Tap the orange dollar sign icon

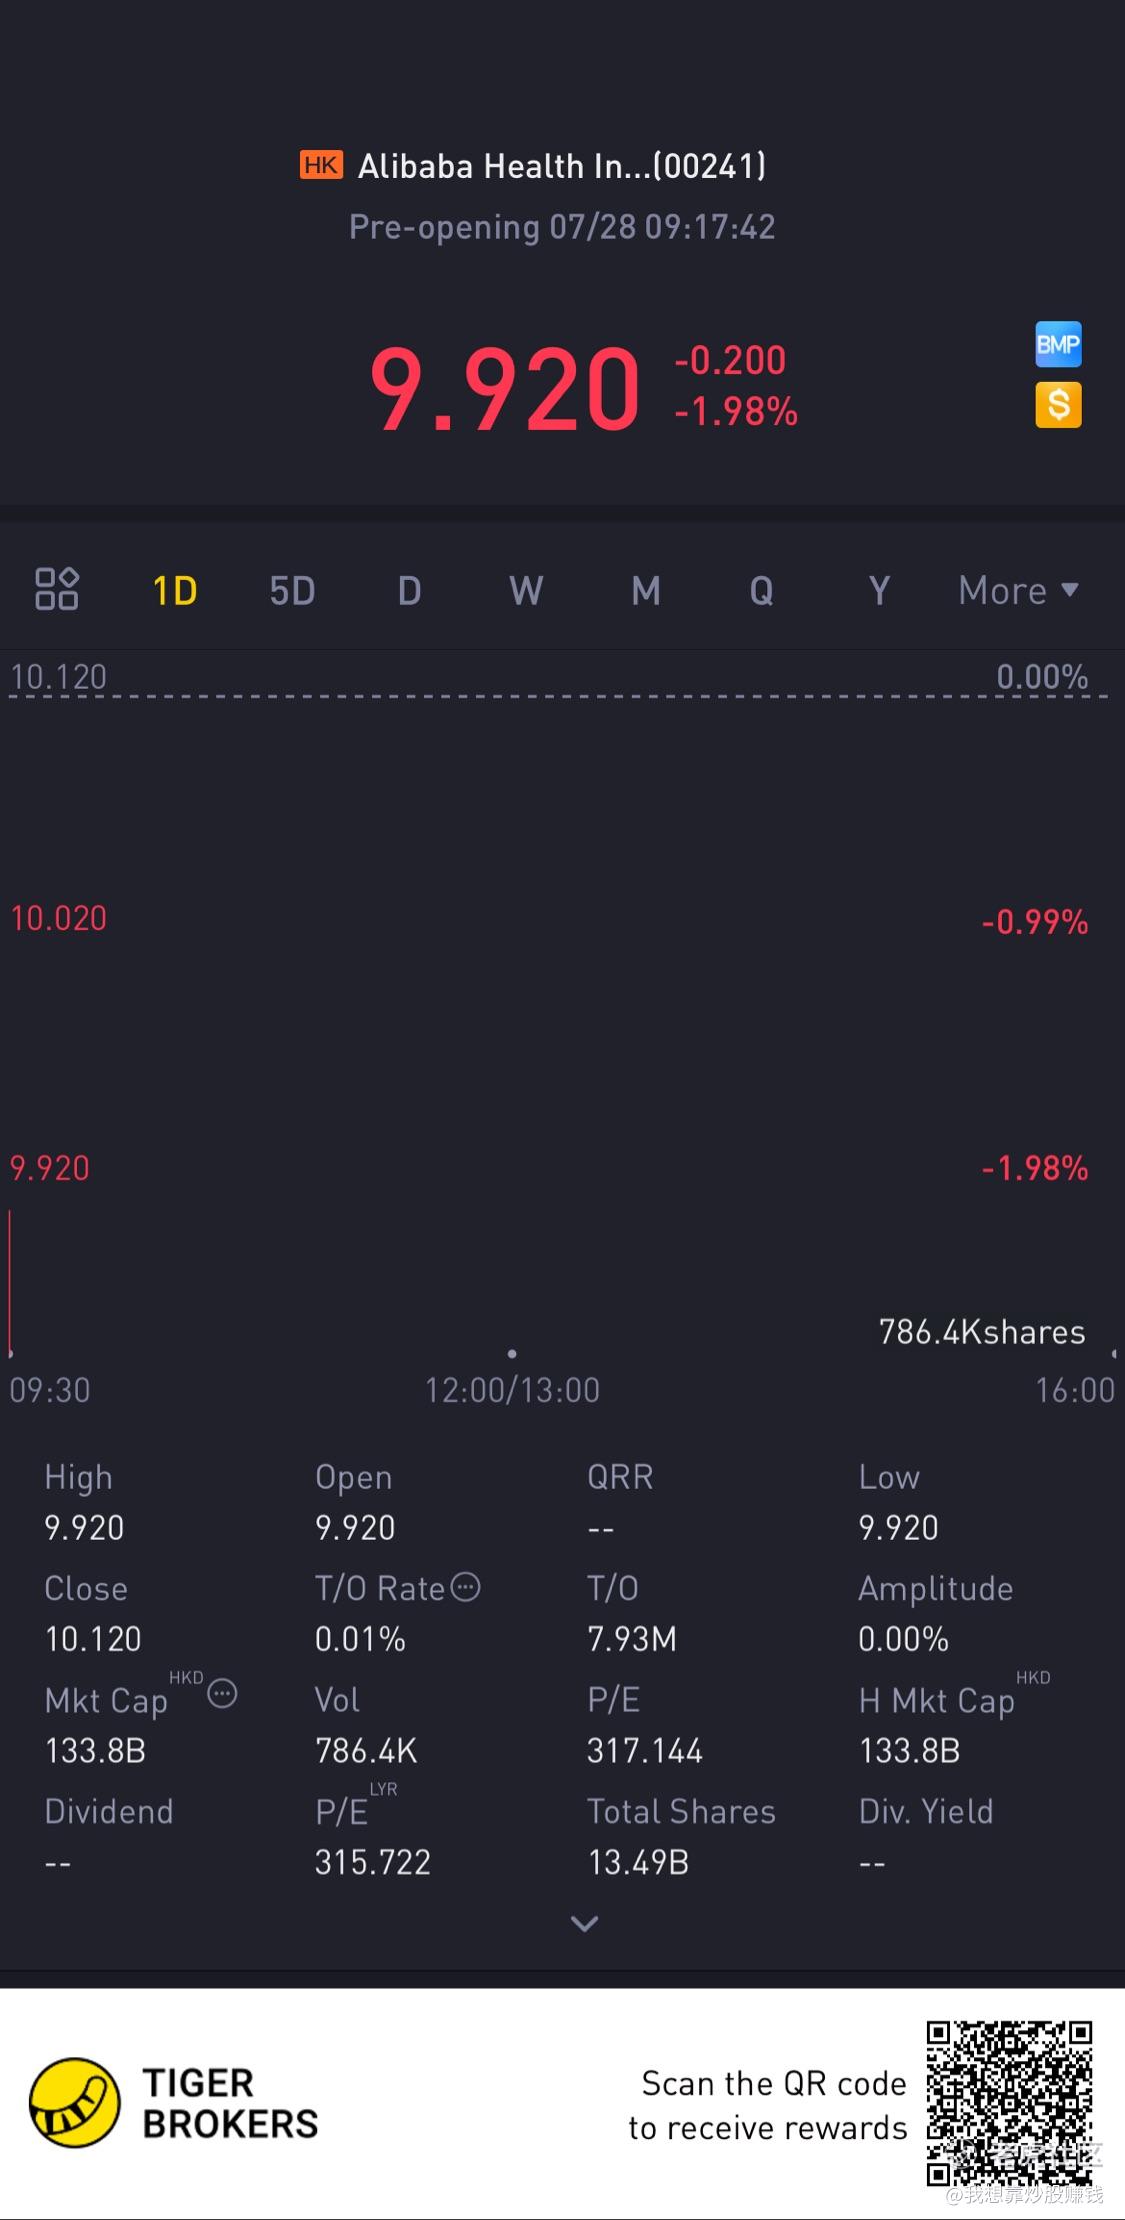tap(1058, 406)
